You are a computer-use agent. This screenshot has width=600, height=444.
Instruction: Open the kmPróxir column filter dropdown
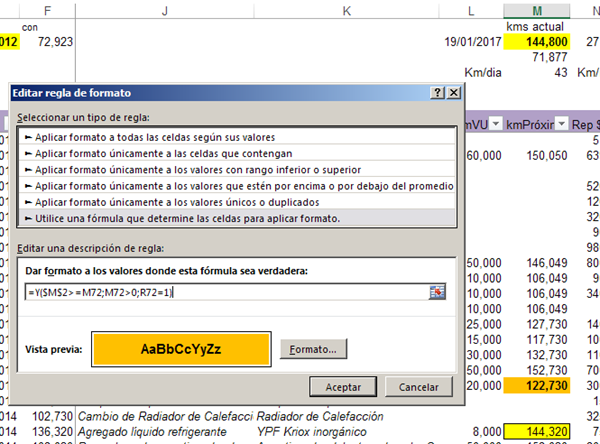561,124
